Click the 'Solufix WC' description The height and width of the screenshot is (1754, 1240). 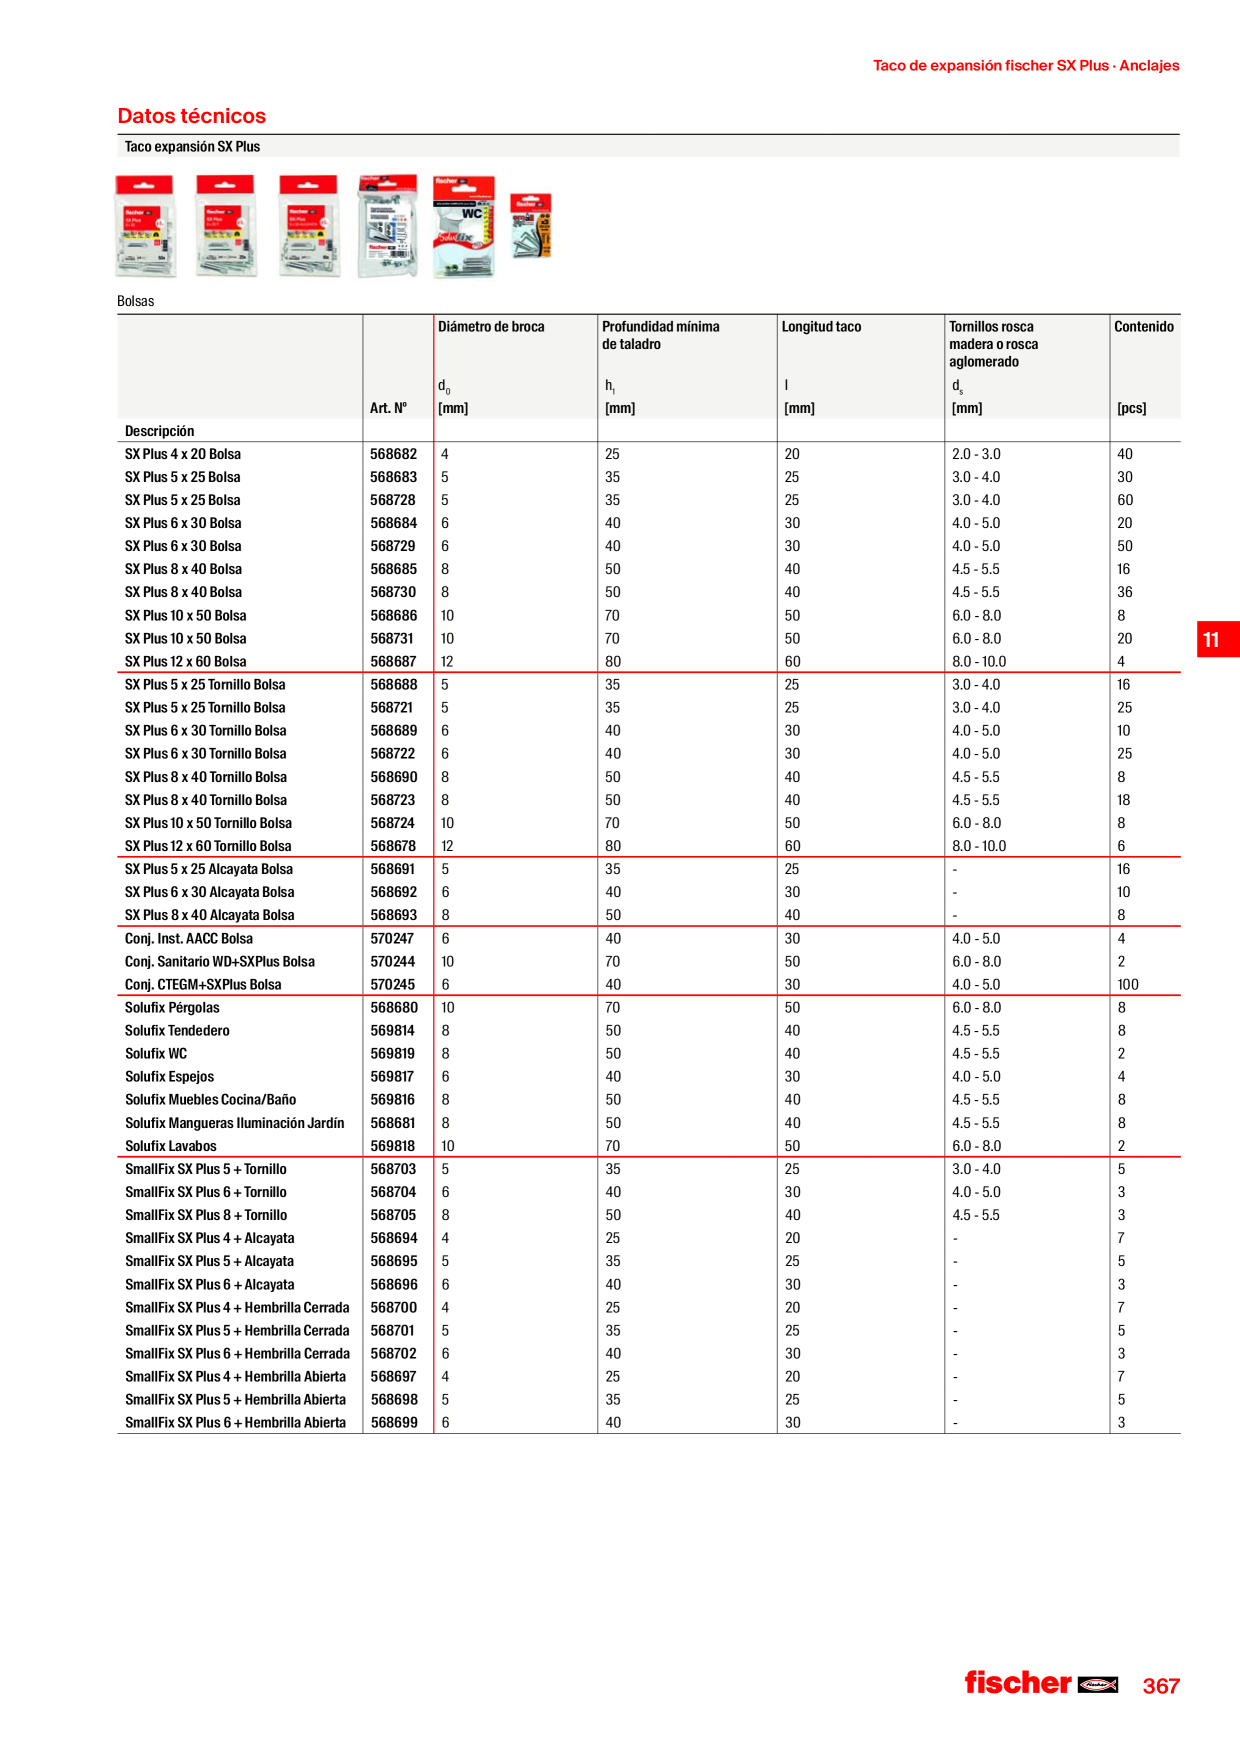[x=156, y=1054]
